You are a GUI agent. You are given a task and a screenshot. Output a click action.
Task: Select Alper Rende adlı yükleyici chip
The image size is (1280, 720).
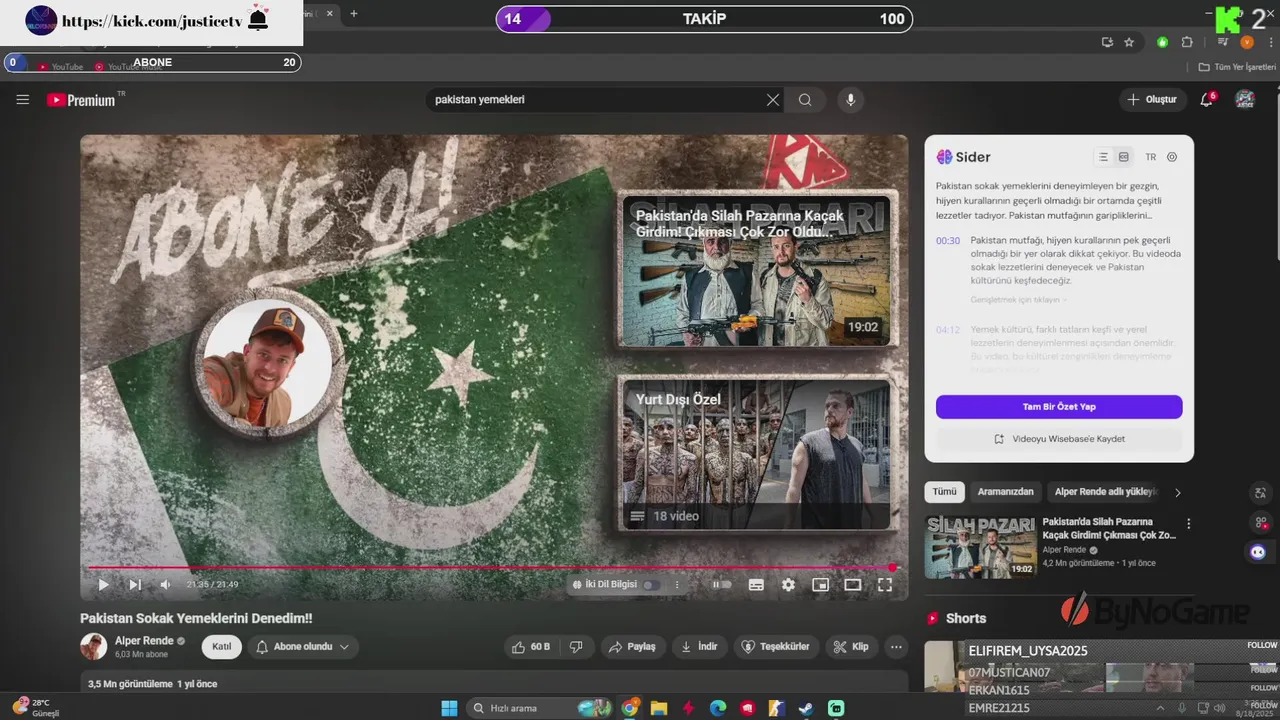pos(1105,492)
